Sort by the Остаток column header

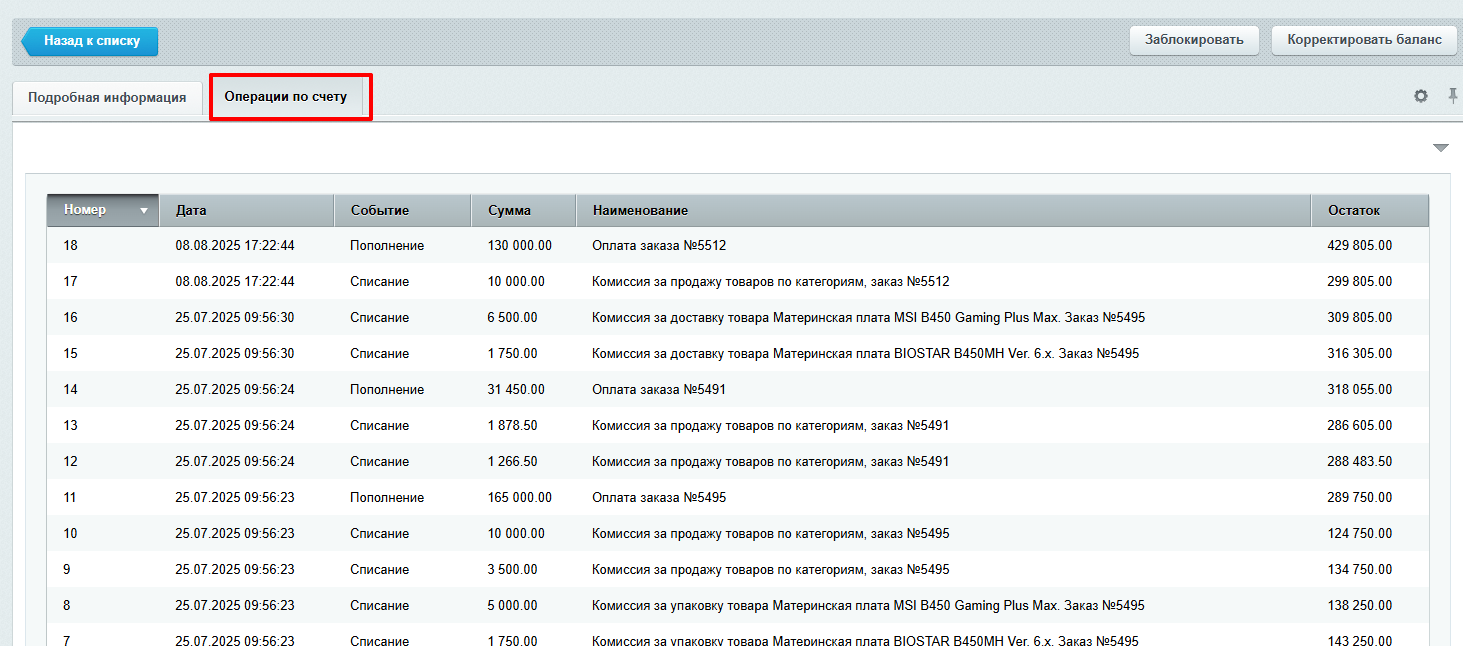[1369, 211]
